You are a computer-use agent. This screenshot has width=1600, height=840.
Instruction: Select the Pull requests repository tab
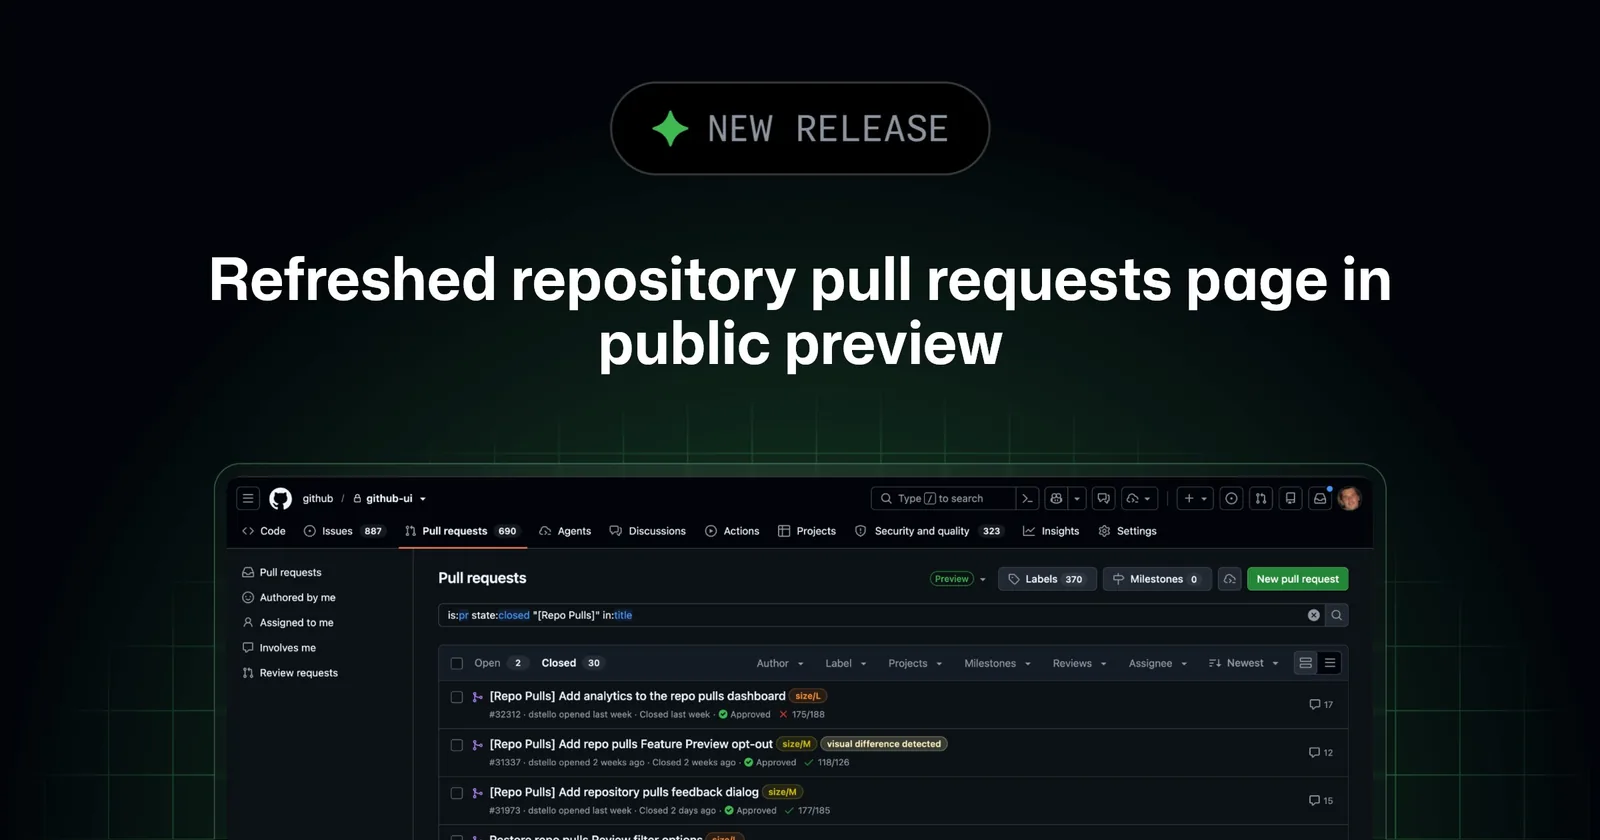tap(461, 531)
